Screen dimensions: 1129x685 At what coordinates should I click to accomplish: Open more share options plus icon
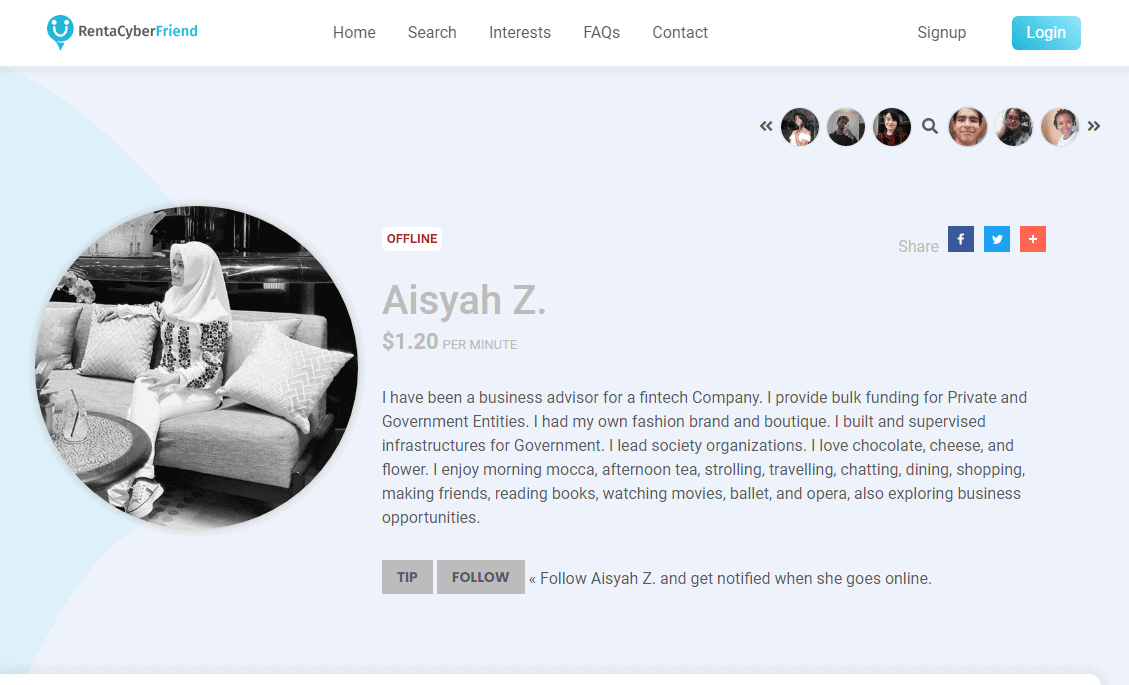point(1033,239)
